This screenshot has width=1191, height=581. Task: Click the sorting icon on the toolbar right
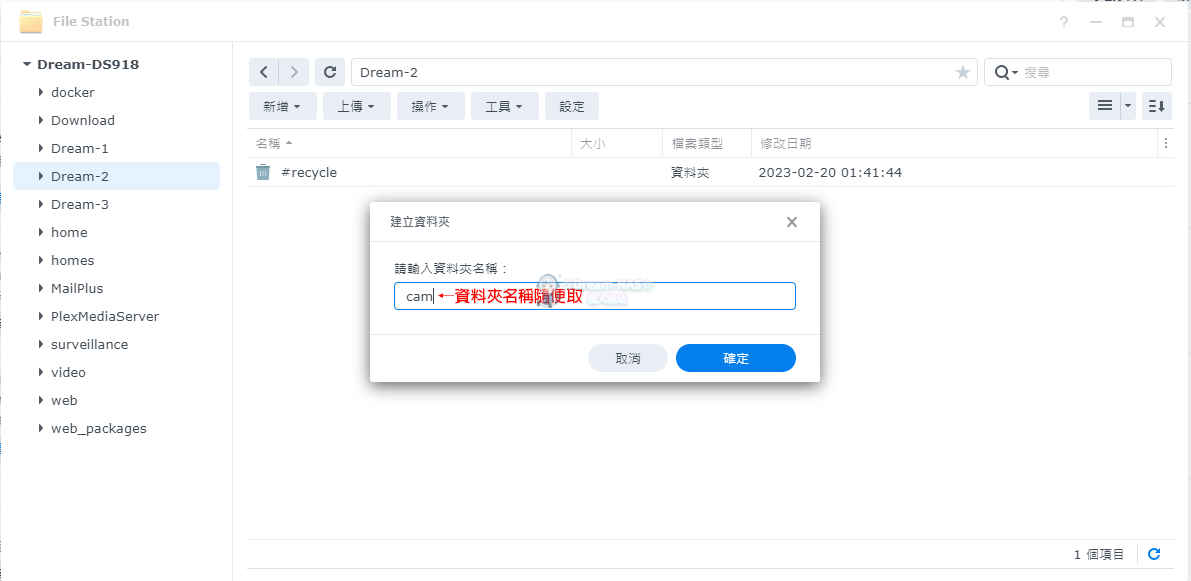pyautogui.click(x=1156, y=105)
